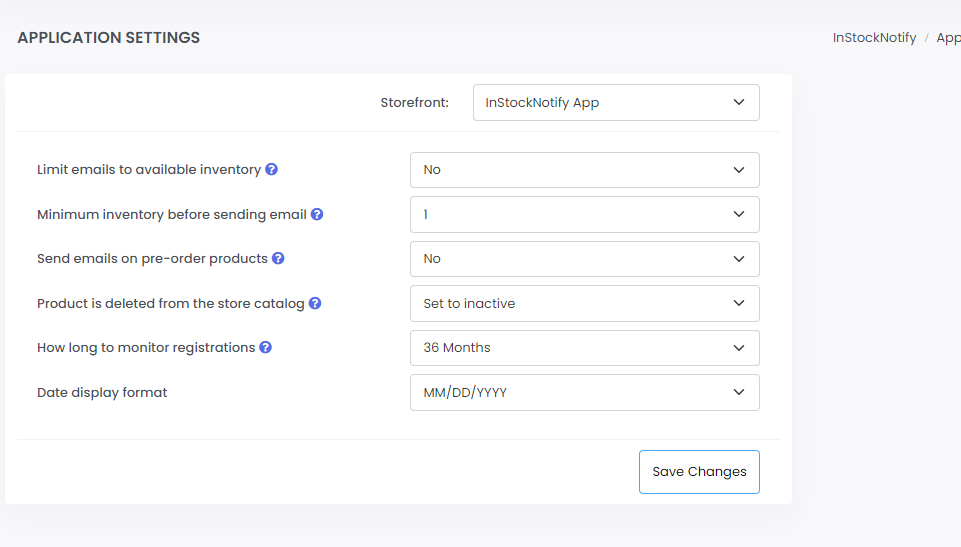
Task: Click help icon beside Product is deleted setting
Action: point(315,303)
